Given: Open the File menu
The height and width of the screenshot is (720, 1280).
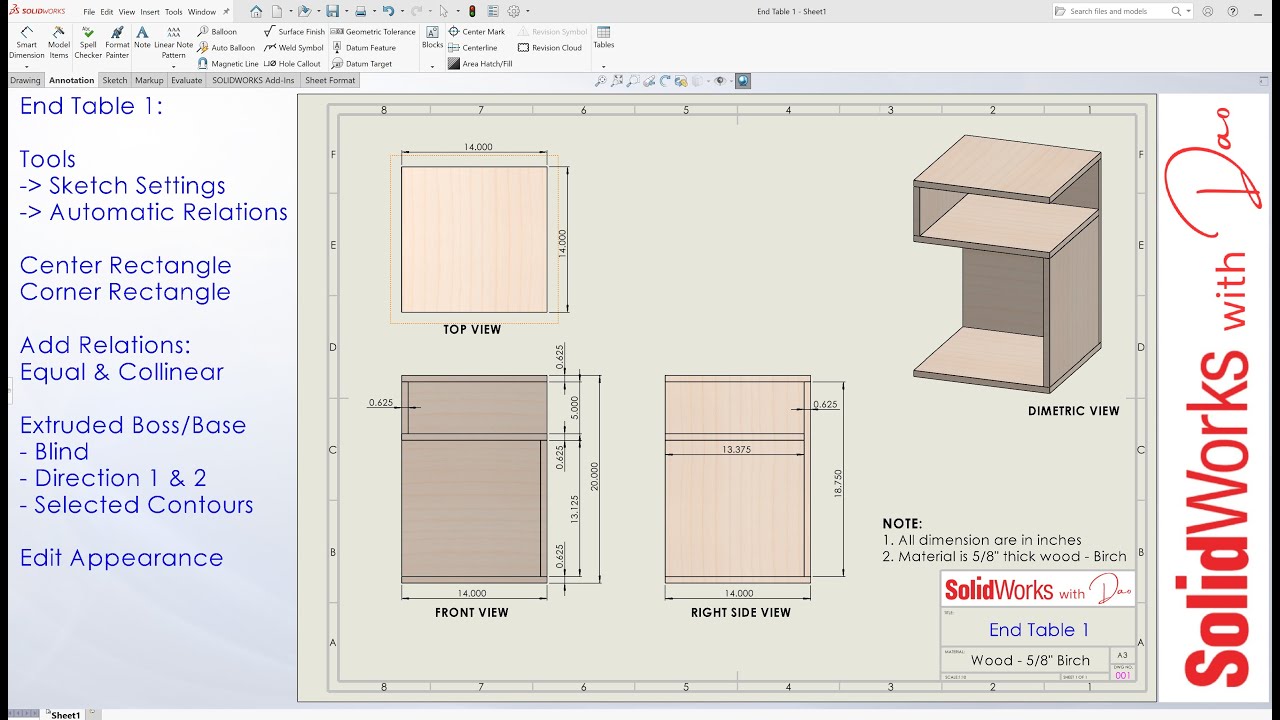Looking at the screenshot, I should coord(89,12).
